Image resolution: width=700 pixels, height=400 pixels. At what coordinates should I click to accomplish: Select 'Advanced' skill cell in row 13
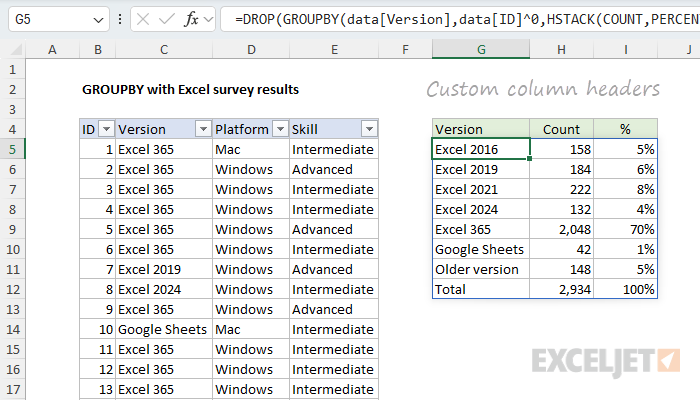(x=334, y=309)
